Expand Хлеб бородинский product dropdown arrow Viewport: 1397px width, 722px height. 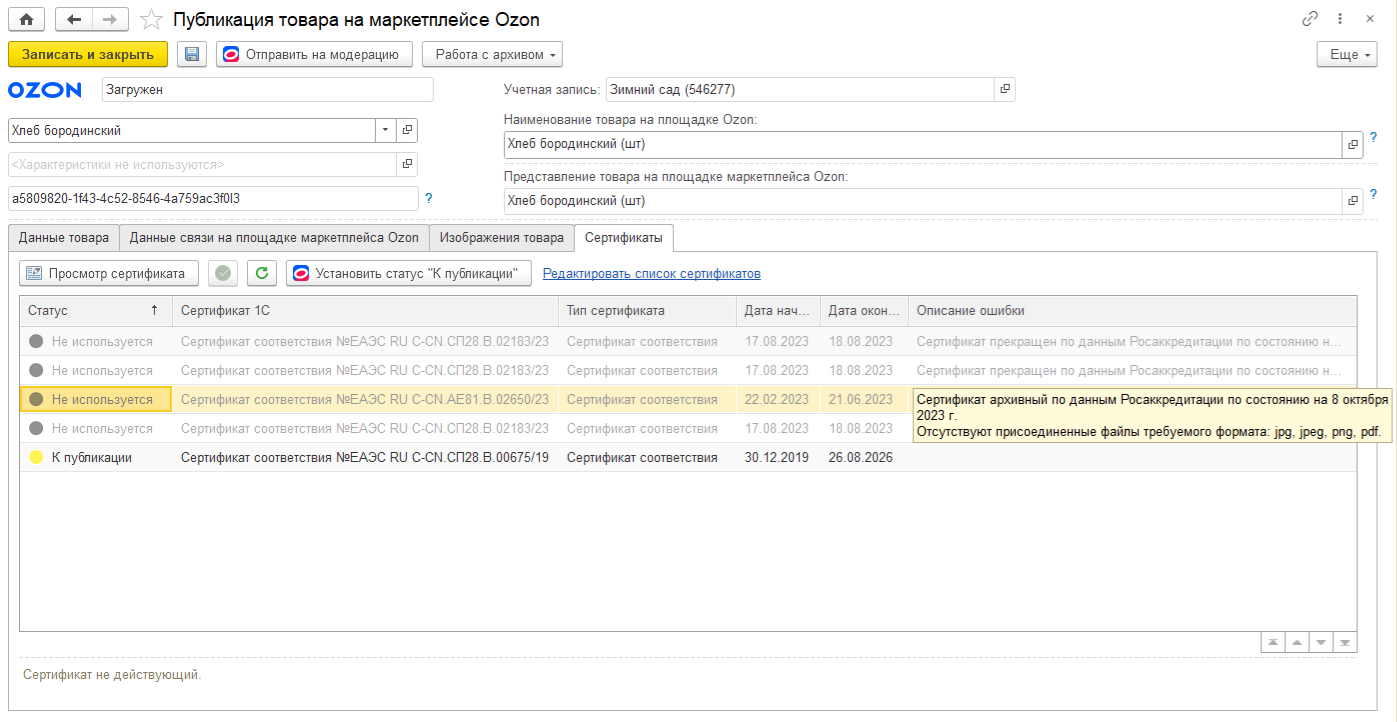pyautogui.click(x=385, y=130)
